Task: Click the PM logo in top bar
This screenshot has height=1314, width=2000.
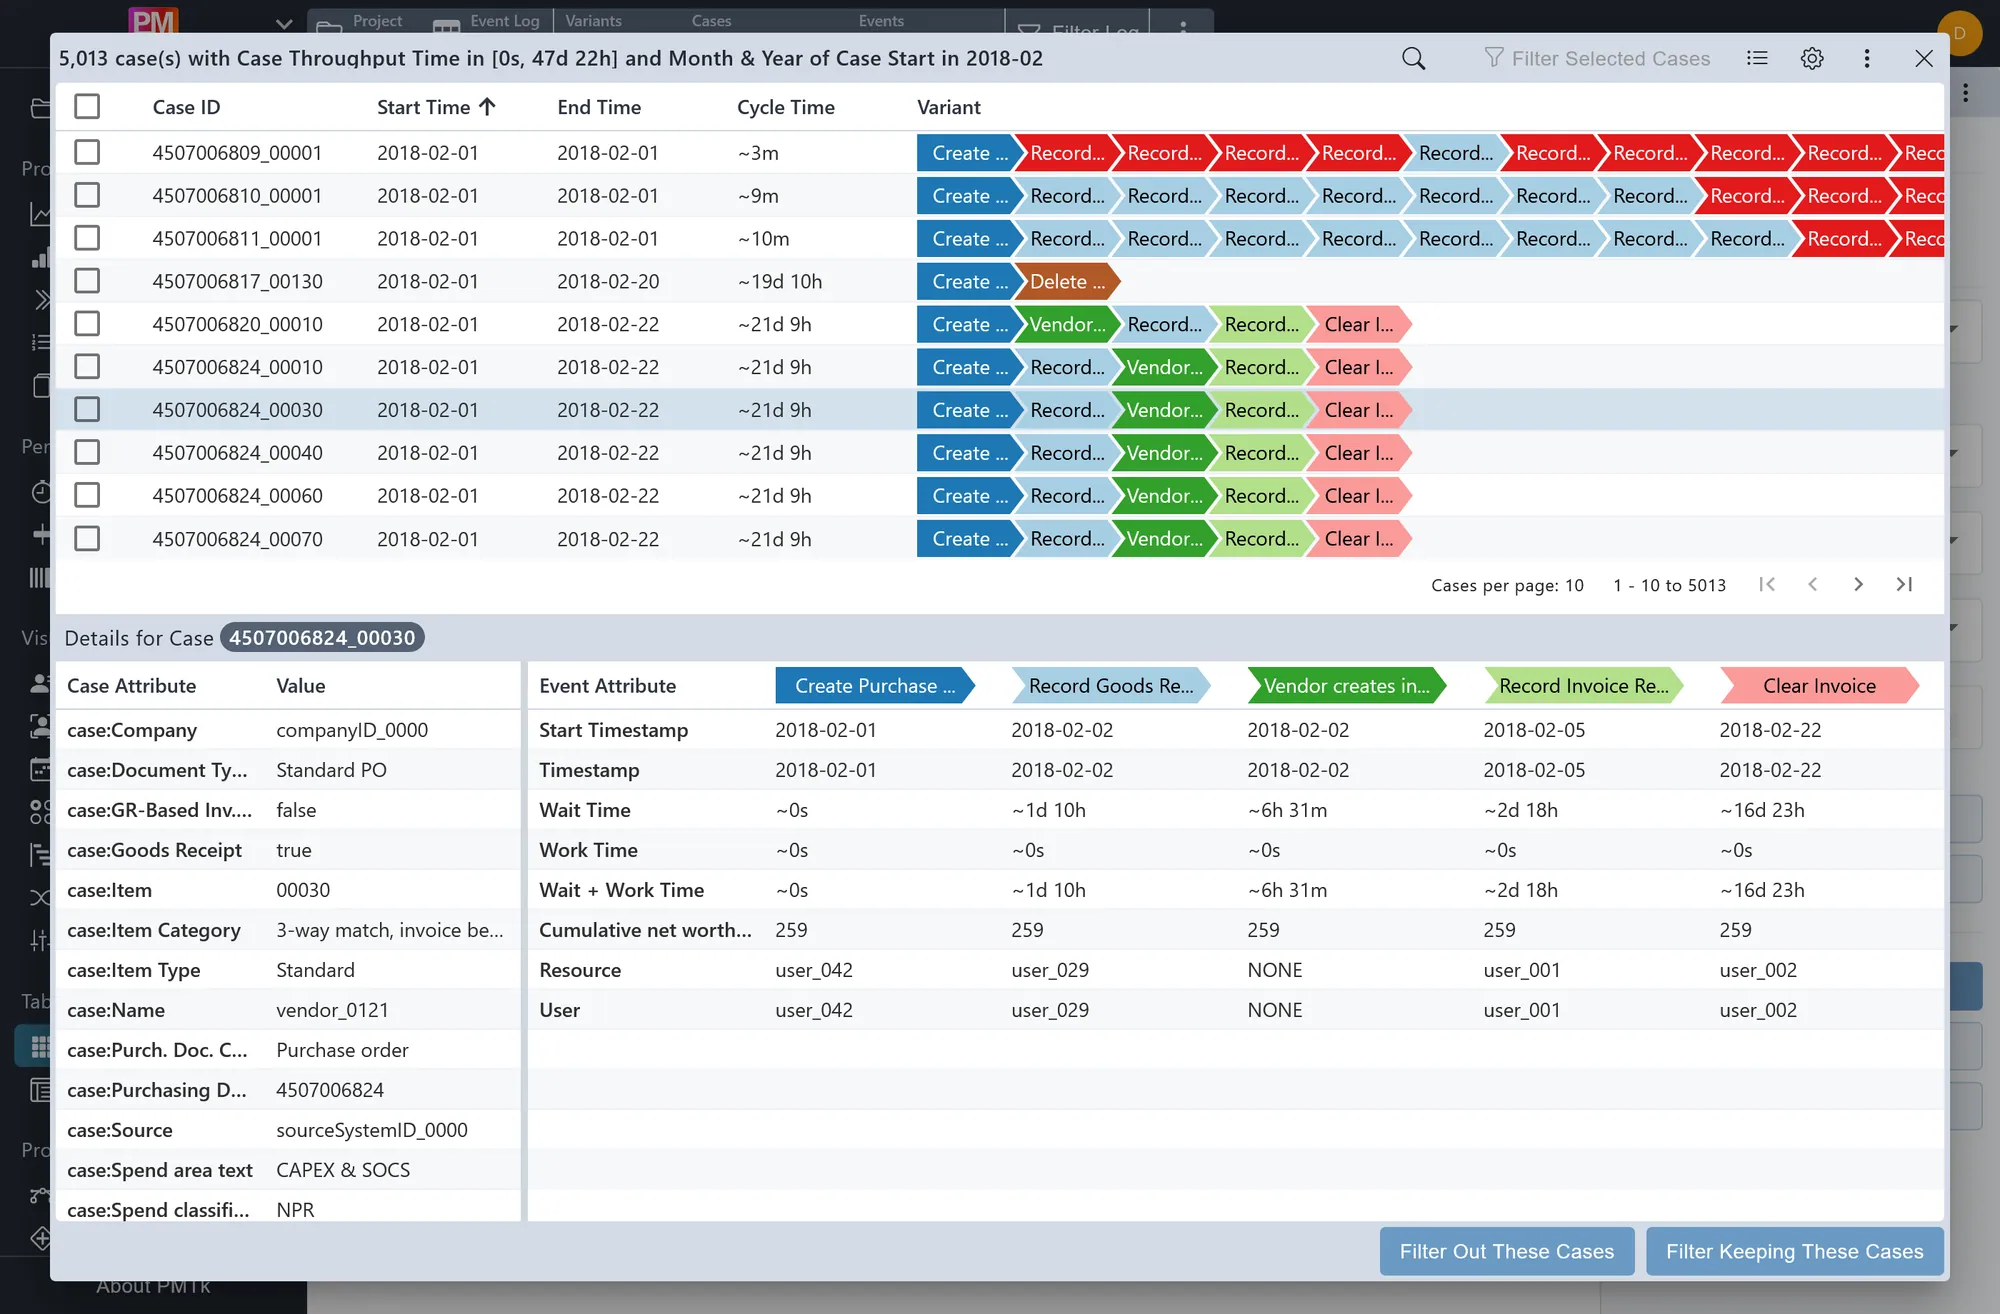Action: click(x=153, y=20)
